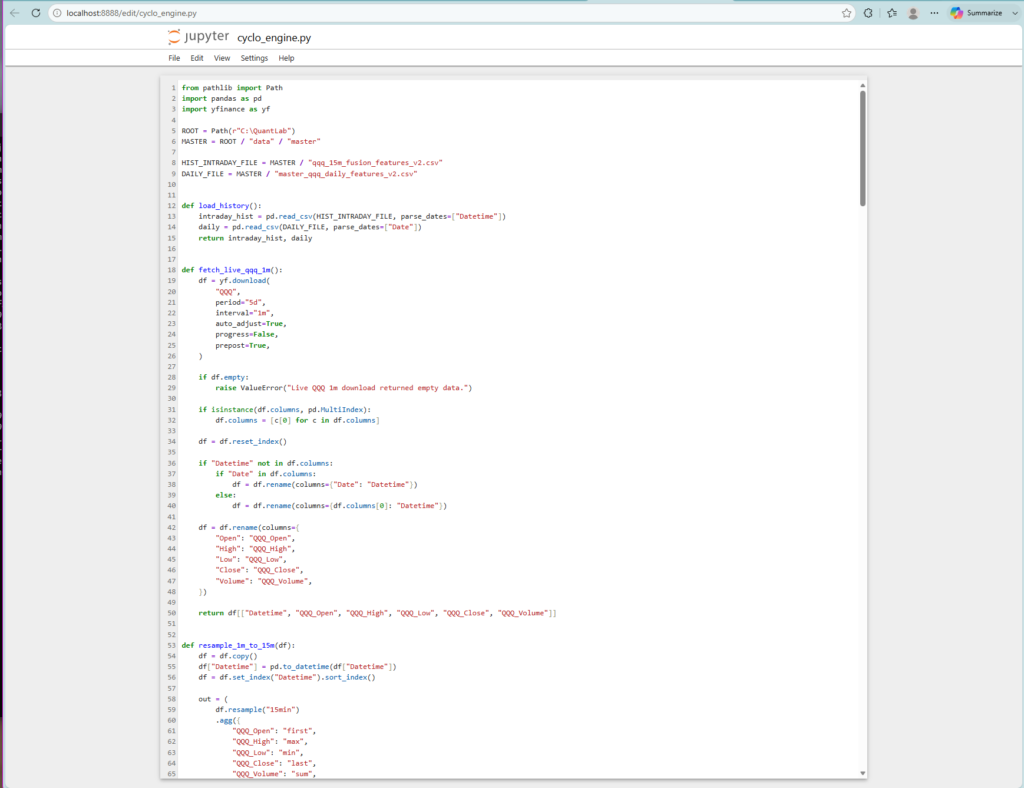
Task: Click the HIST_INTRADAY_FILE assignment line
Action: (312, 163)
